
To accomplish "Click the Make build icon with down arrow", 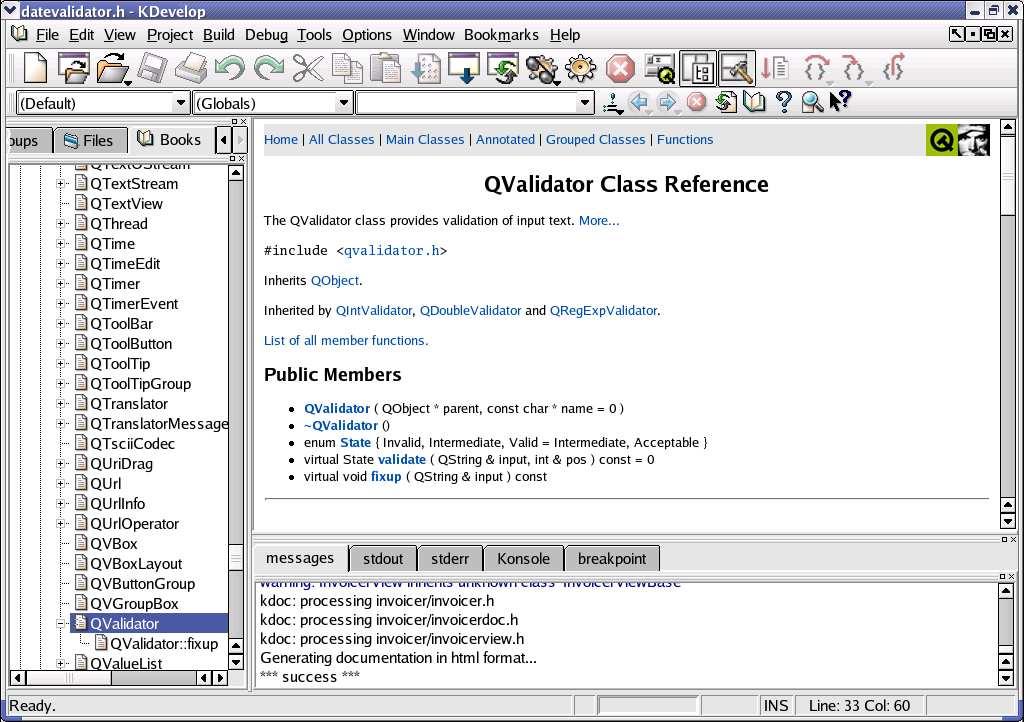I will tap(464, 68).
